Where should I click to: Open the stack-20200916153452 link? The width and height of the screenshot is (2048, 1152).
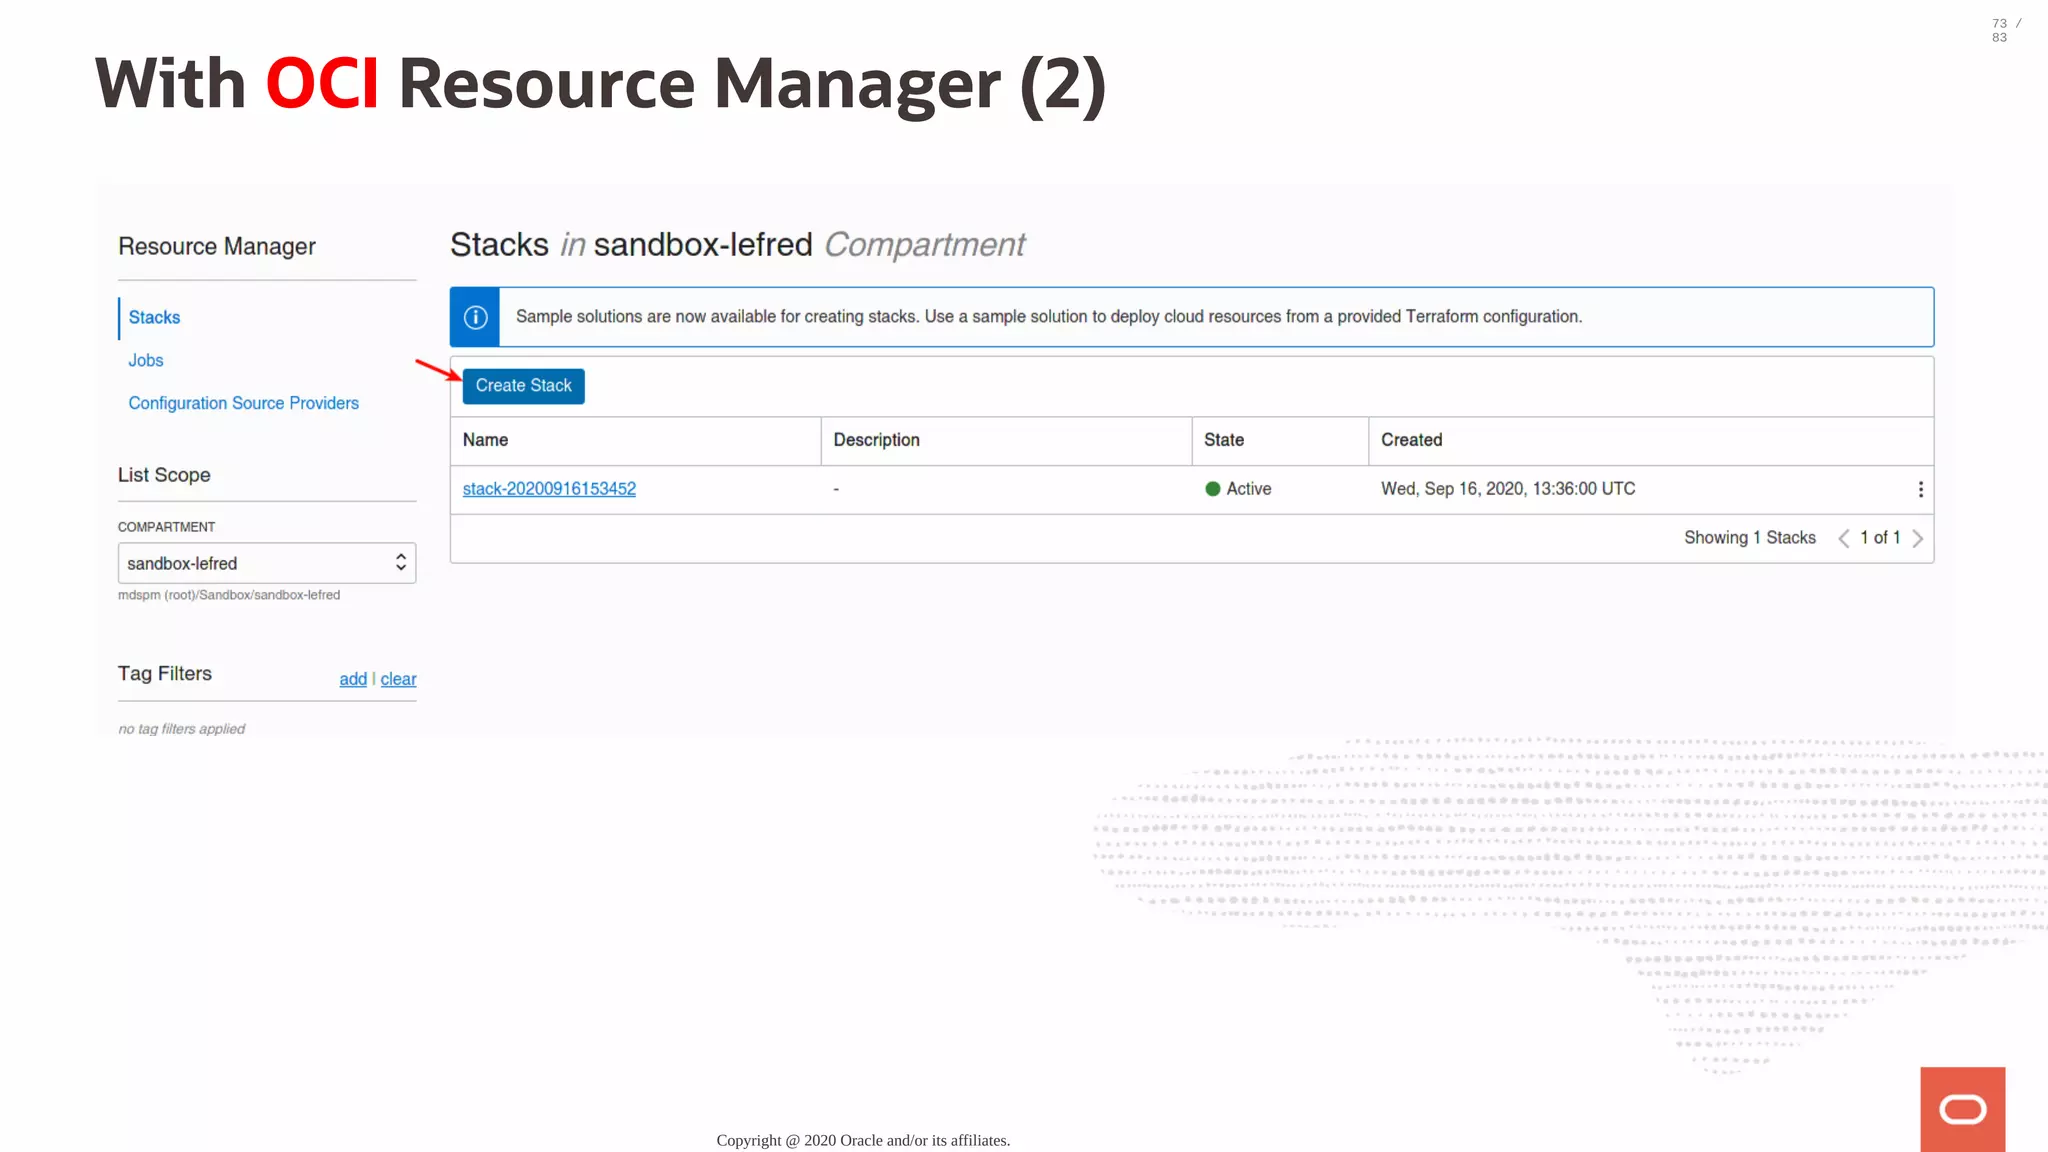click(x=549, y=489)
